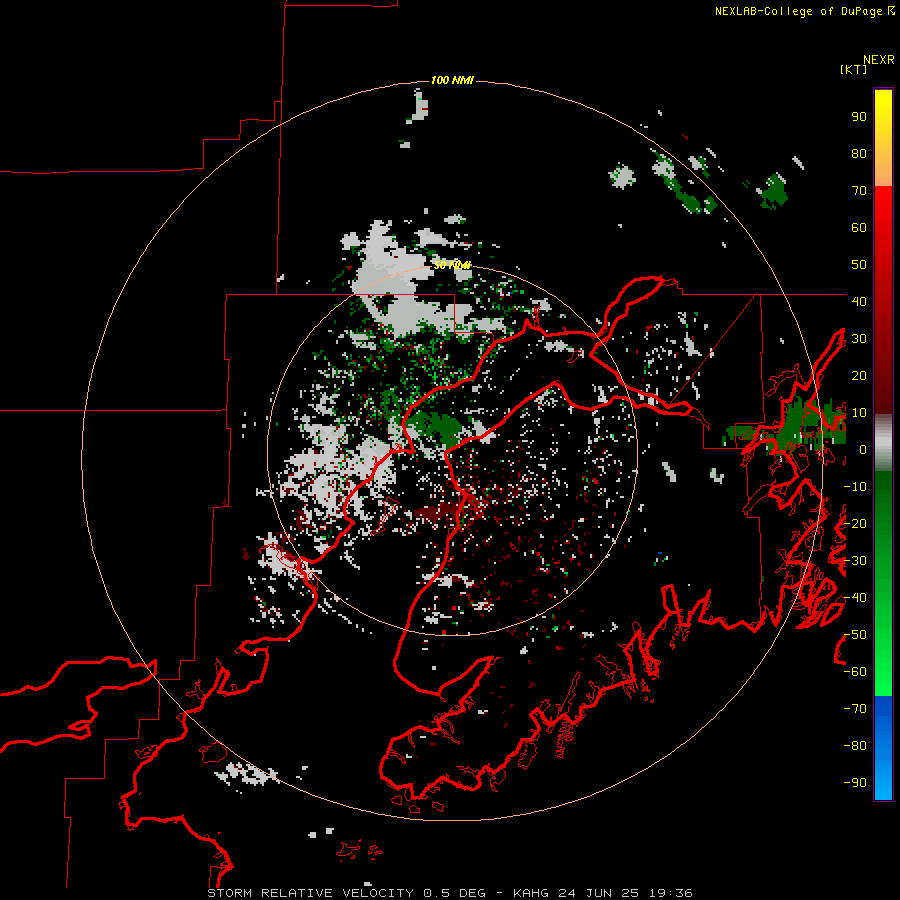
Task: Click the 20 value on the velocity scale
Action: 859,375
